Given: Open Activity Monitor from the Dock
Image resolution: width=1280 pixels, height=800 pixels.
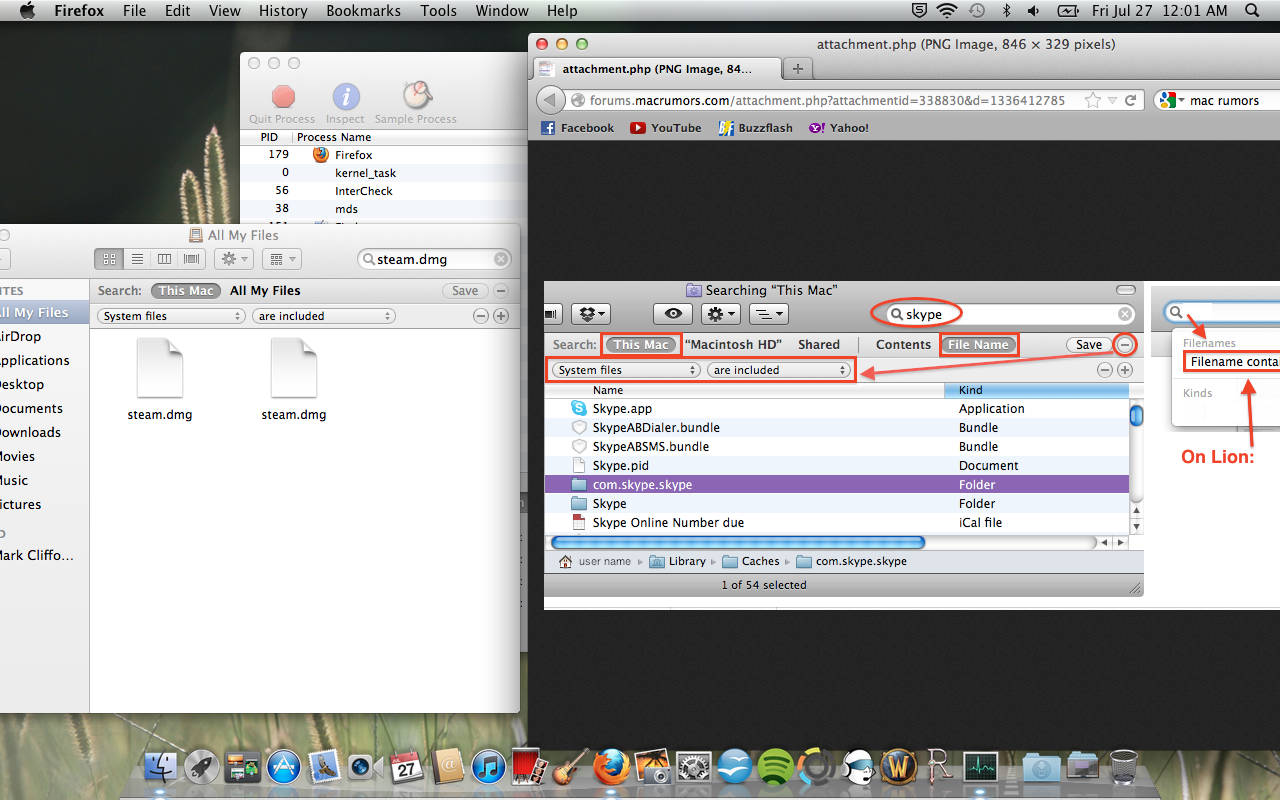Looking at the screenshot, I should point(980,768).
